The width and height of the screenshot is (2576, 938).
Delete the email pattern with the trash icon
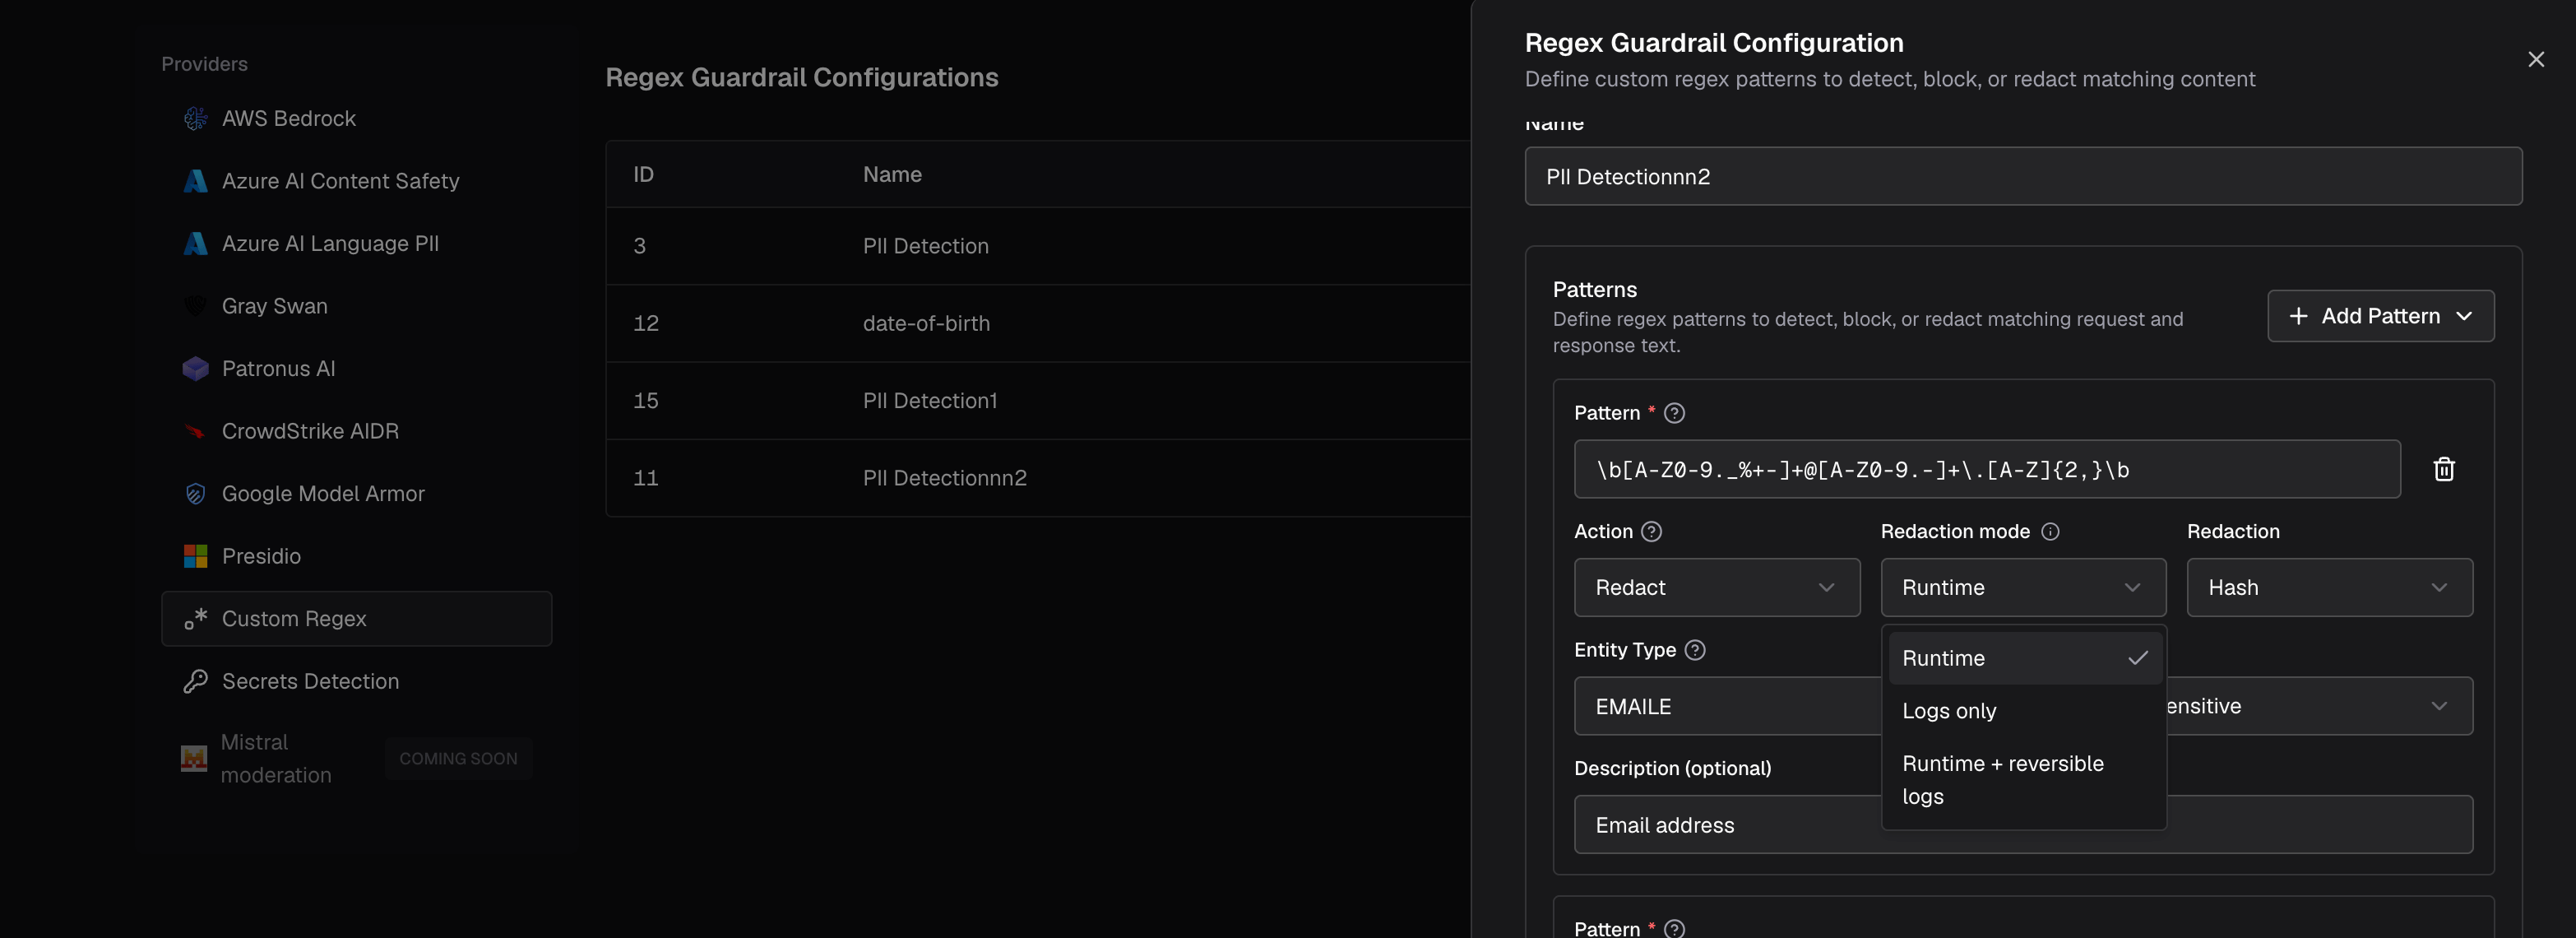(x=2443, y=469)
